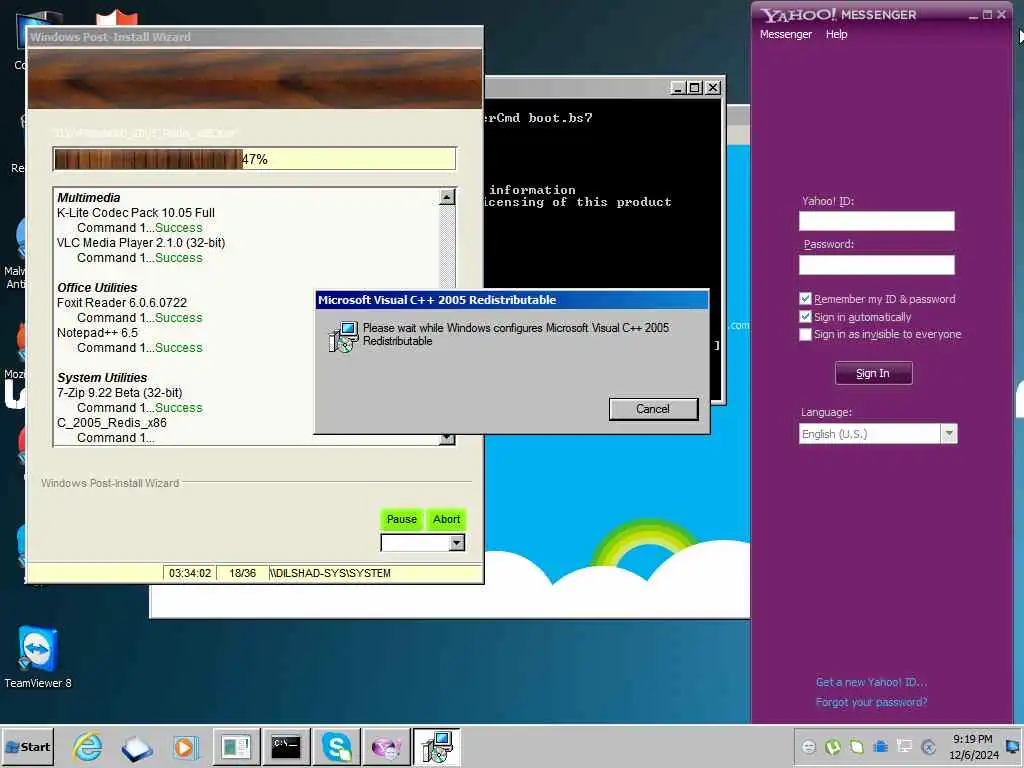Open the dropdown below Pause and Abort

click(x=456, y=543)
